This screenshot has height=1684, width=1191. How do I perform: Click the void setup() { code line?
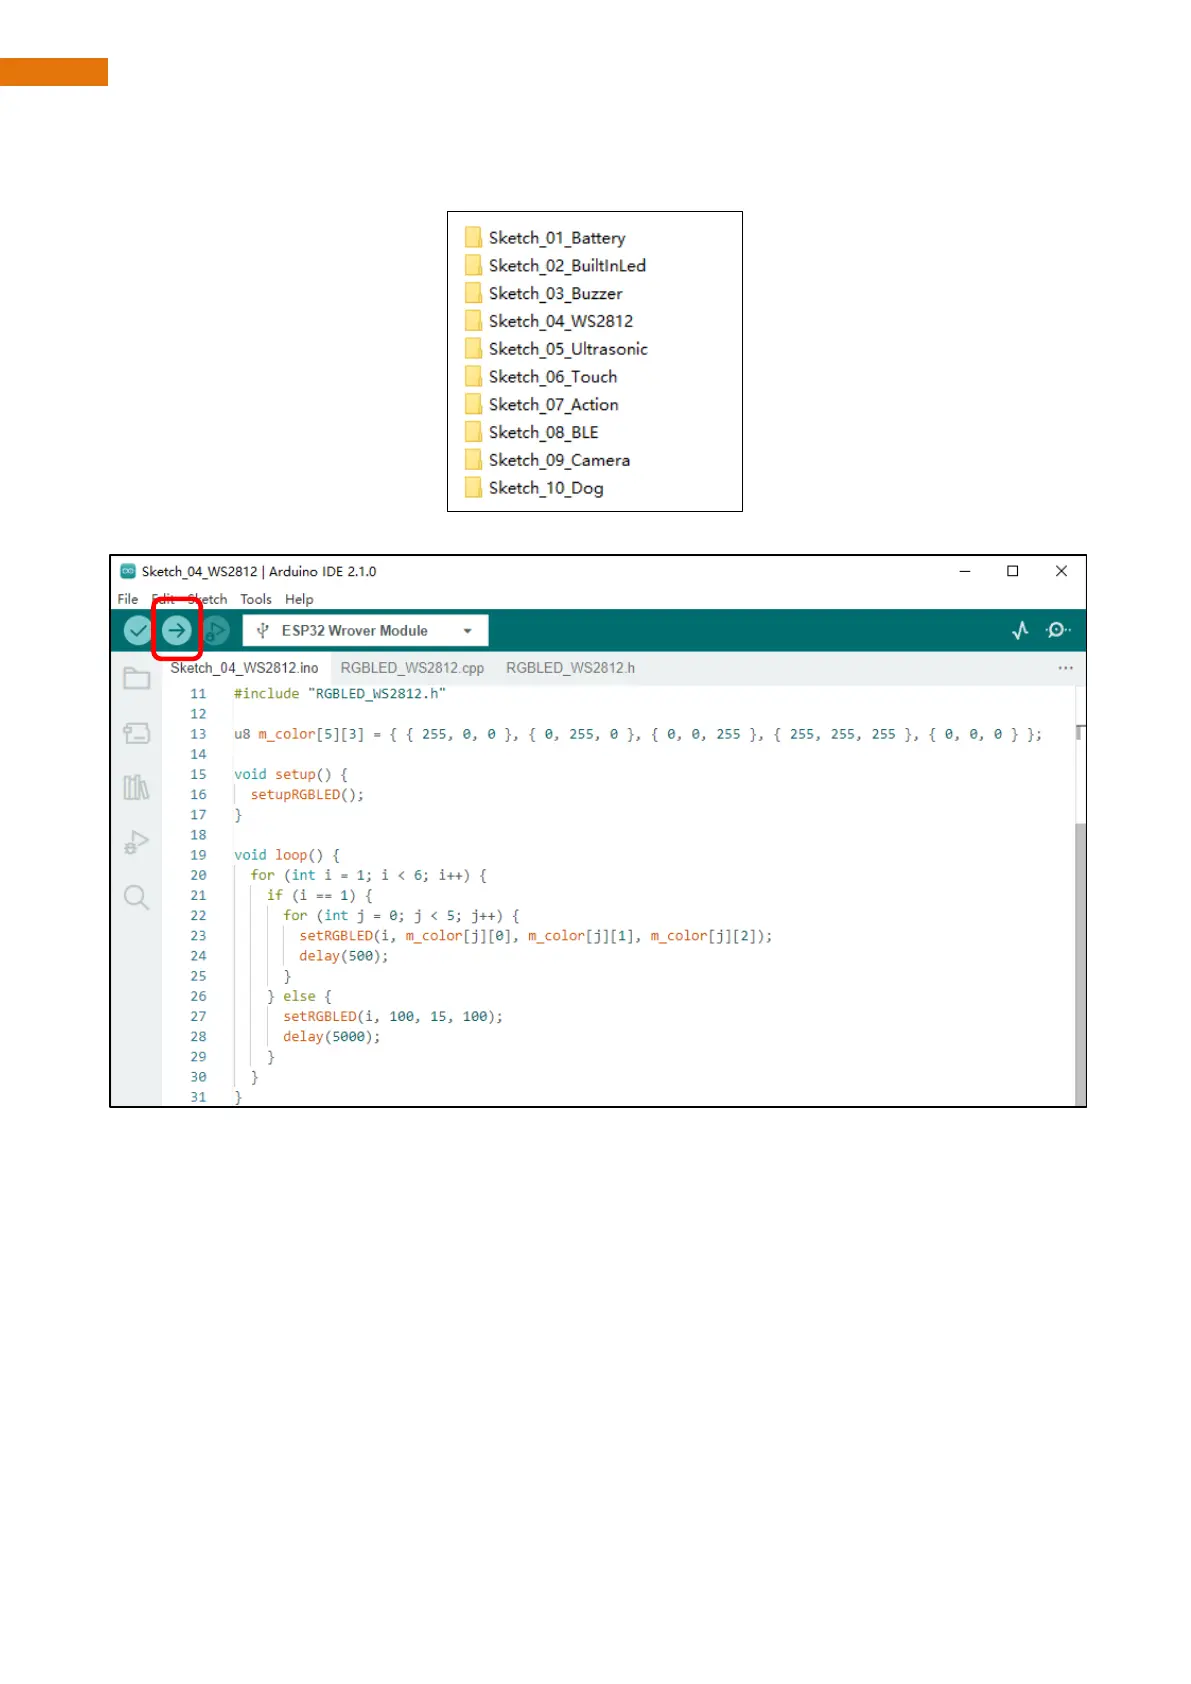coord(291,775)
